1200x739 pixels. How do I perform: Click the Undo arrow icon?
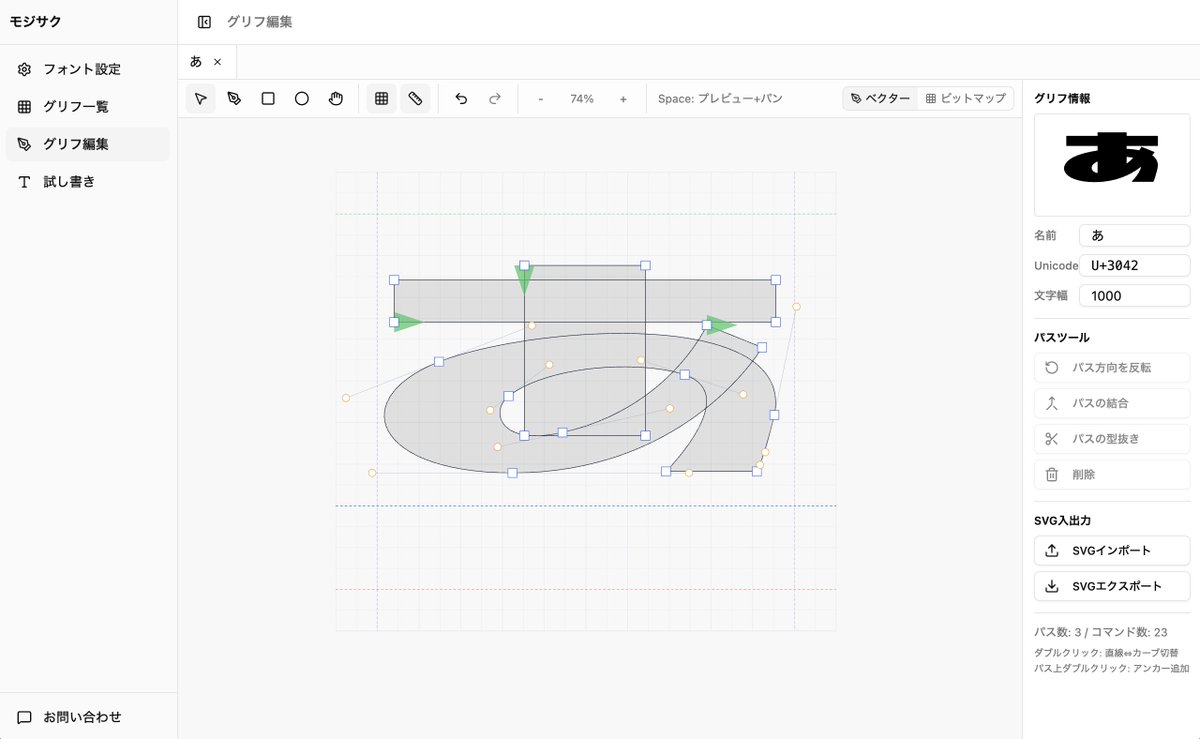[x=460, y=98]
